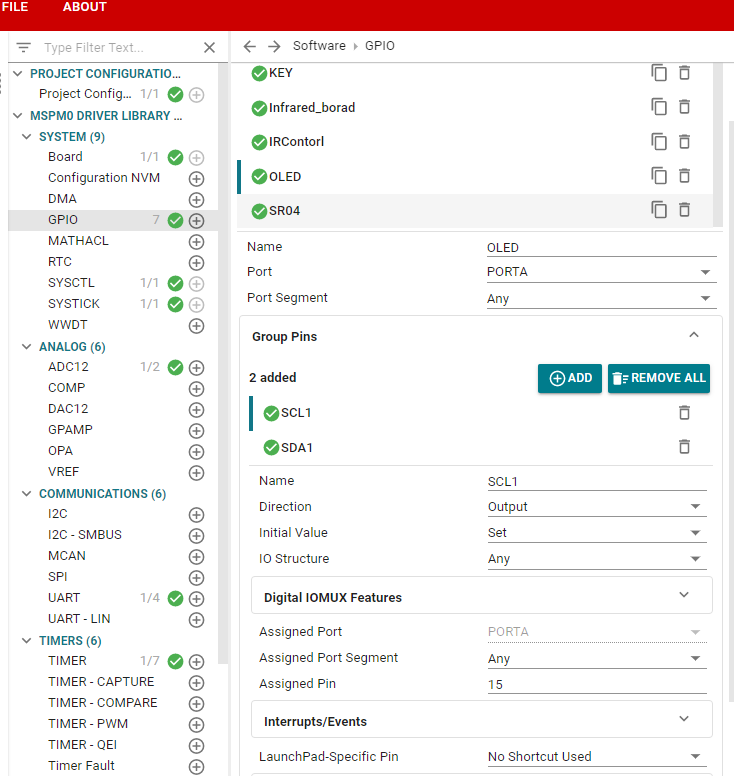Click the Software breadcrumb link
This screenshot has width=734, height=776.
point(319,46)
